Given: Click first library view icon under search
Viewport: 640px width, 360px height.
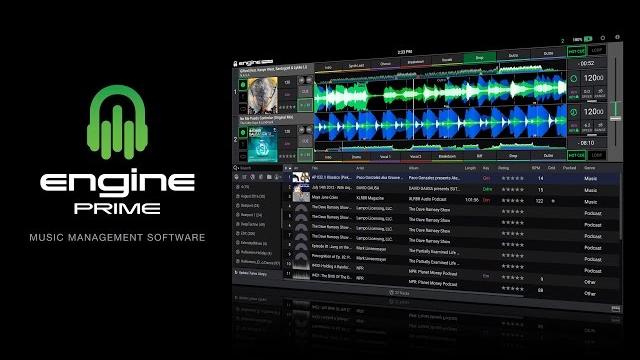Looking at the screenshot, I should click(x=236, y=177).
